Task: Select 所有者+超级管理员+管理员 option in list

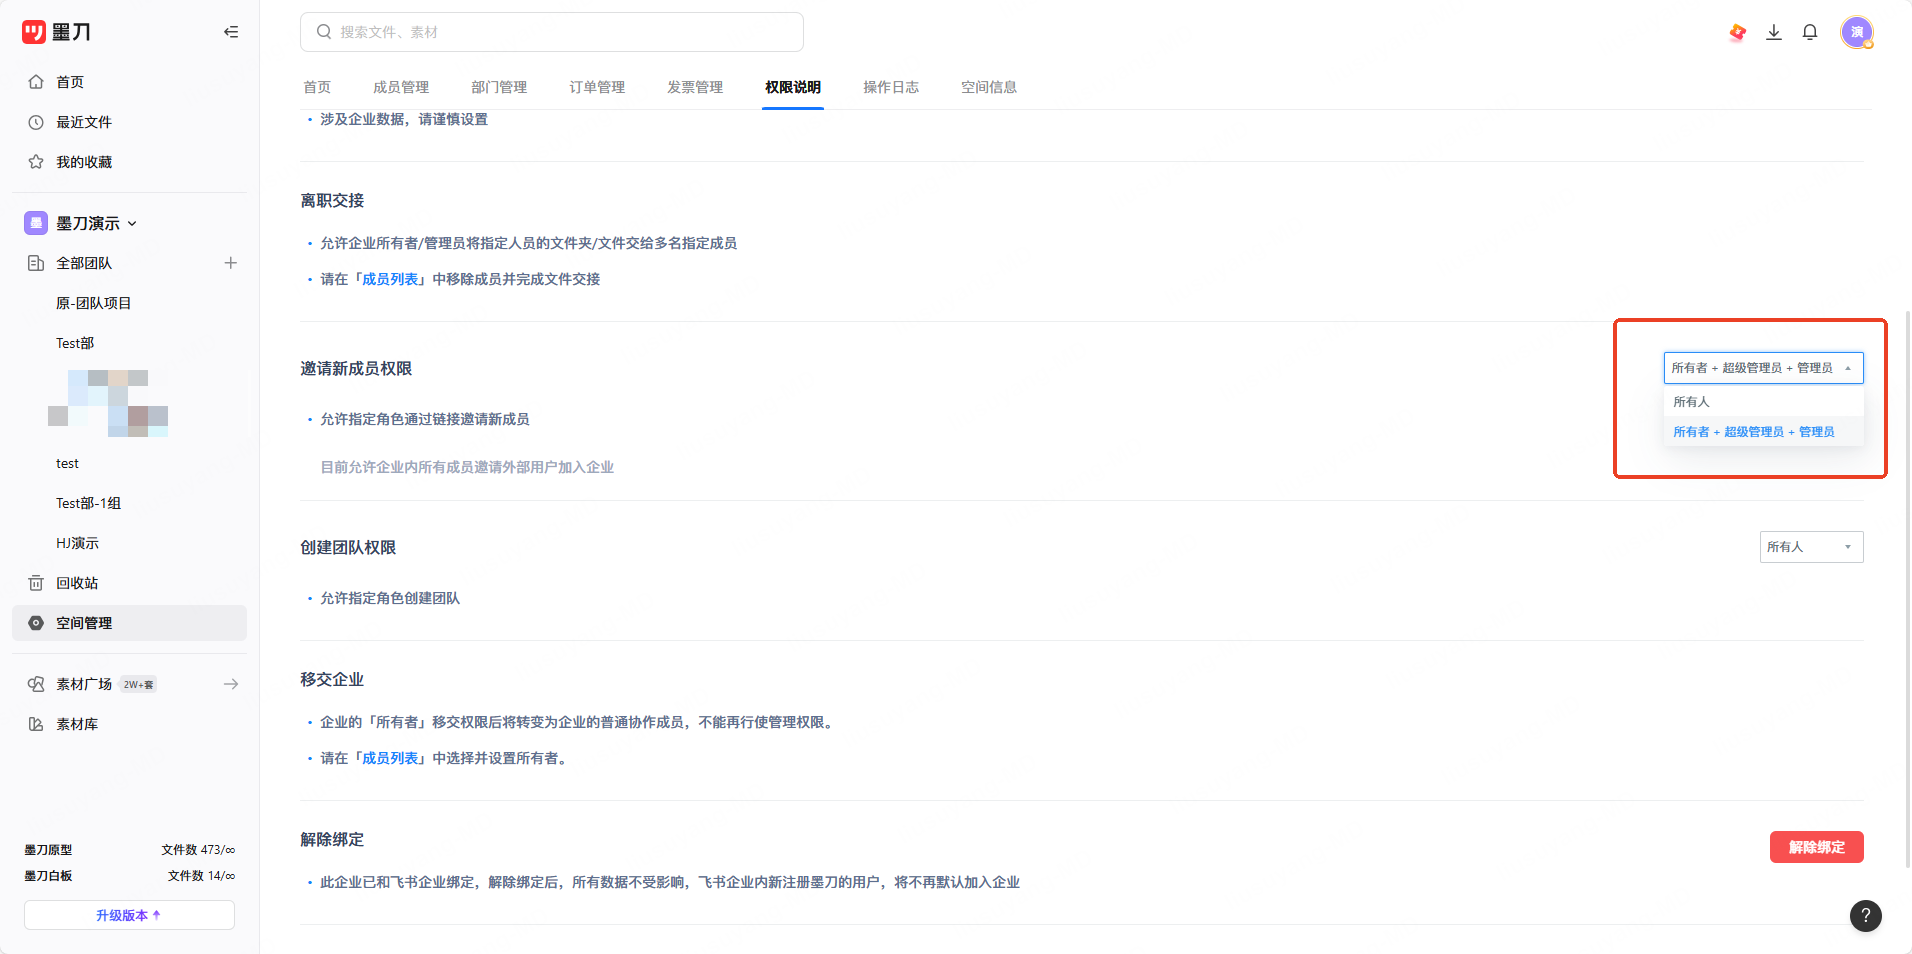Action: click(1763, 432)
